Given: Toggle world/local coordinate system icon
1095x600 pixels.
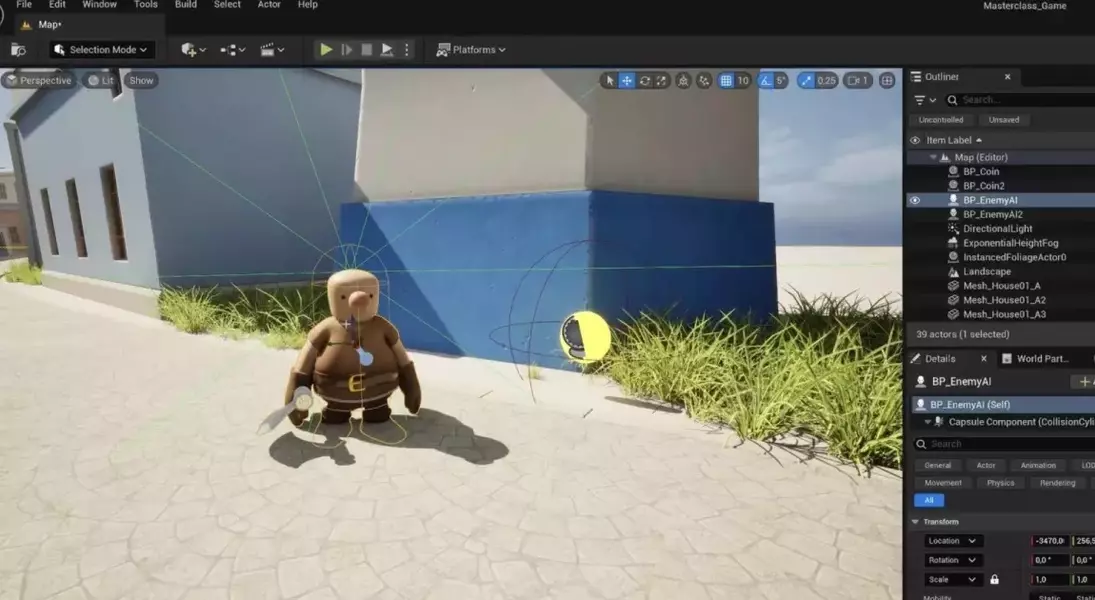Looking at the screenshot, I should coord(683,80).
